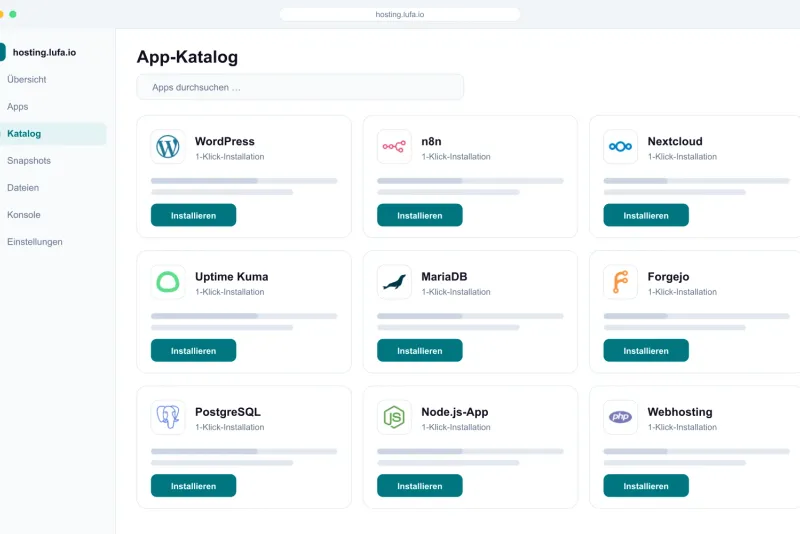Click the Forgejo card title

[x=668, y=277]
